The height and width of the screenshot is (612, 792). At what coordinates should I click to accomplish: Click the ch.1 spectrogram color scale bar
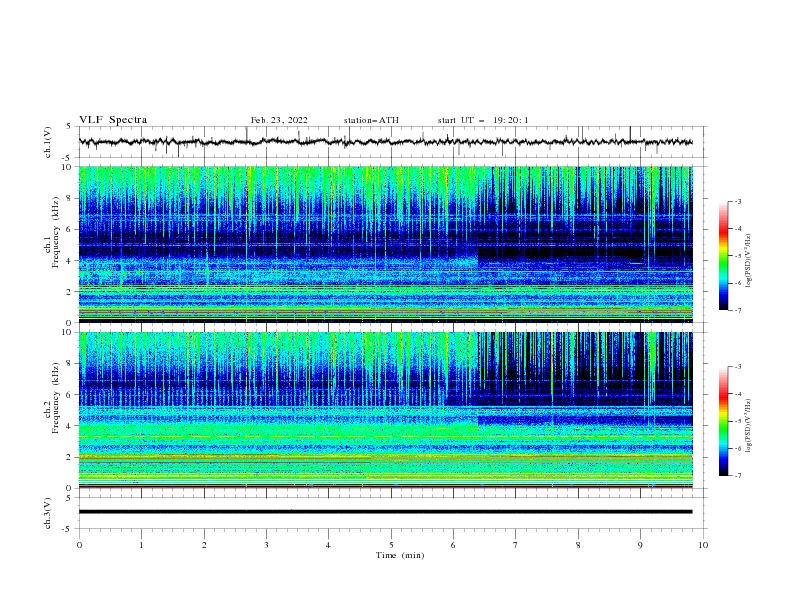(723, 256)
